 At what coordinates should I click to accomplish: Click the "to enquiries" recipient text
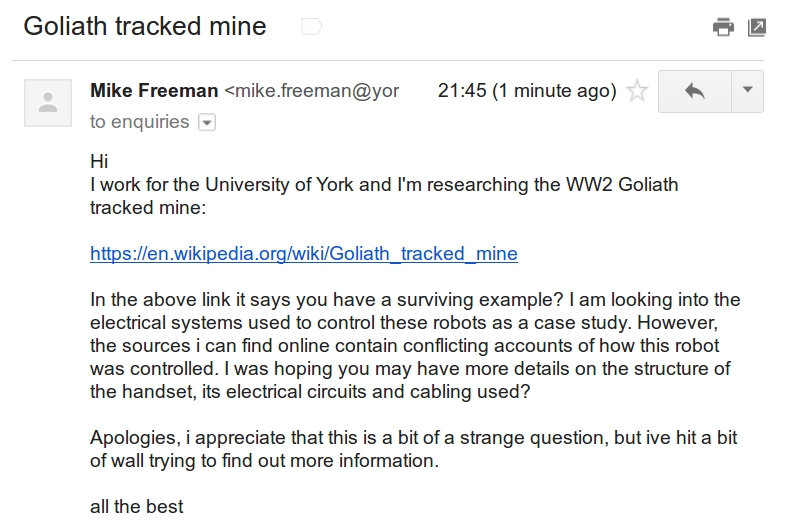click(x=139, y=122)
